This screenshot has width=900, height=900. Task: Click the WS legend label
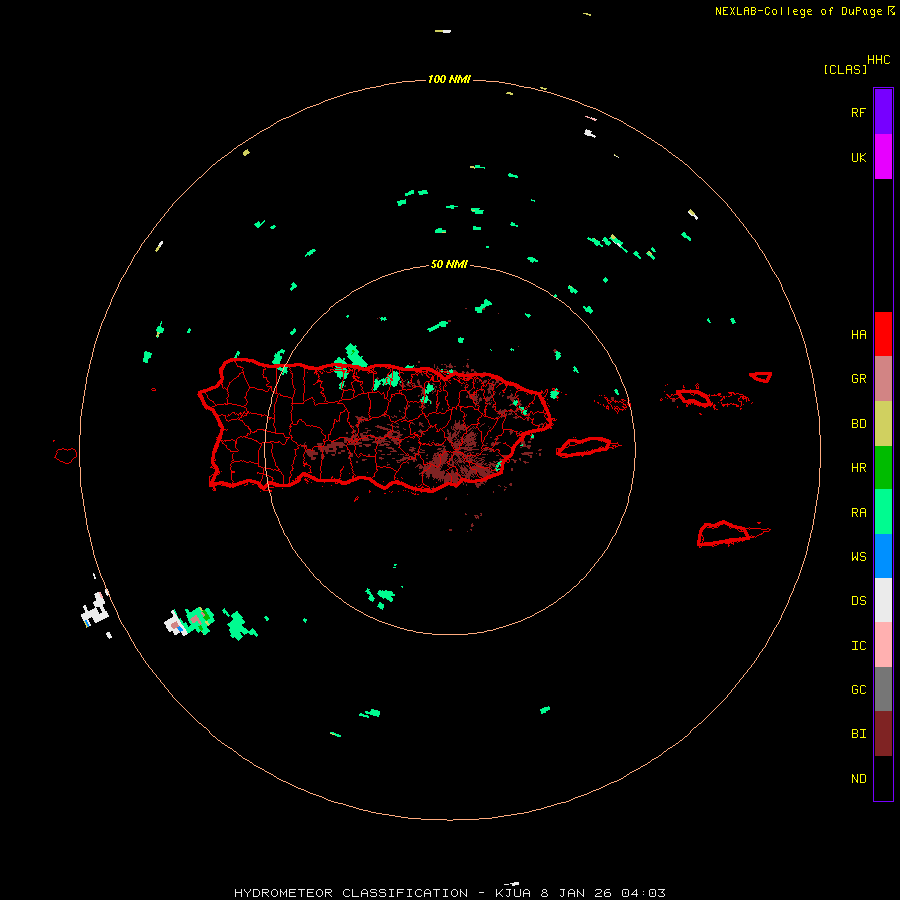[x=858, y=557]
